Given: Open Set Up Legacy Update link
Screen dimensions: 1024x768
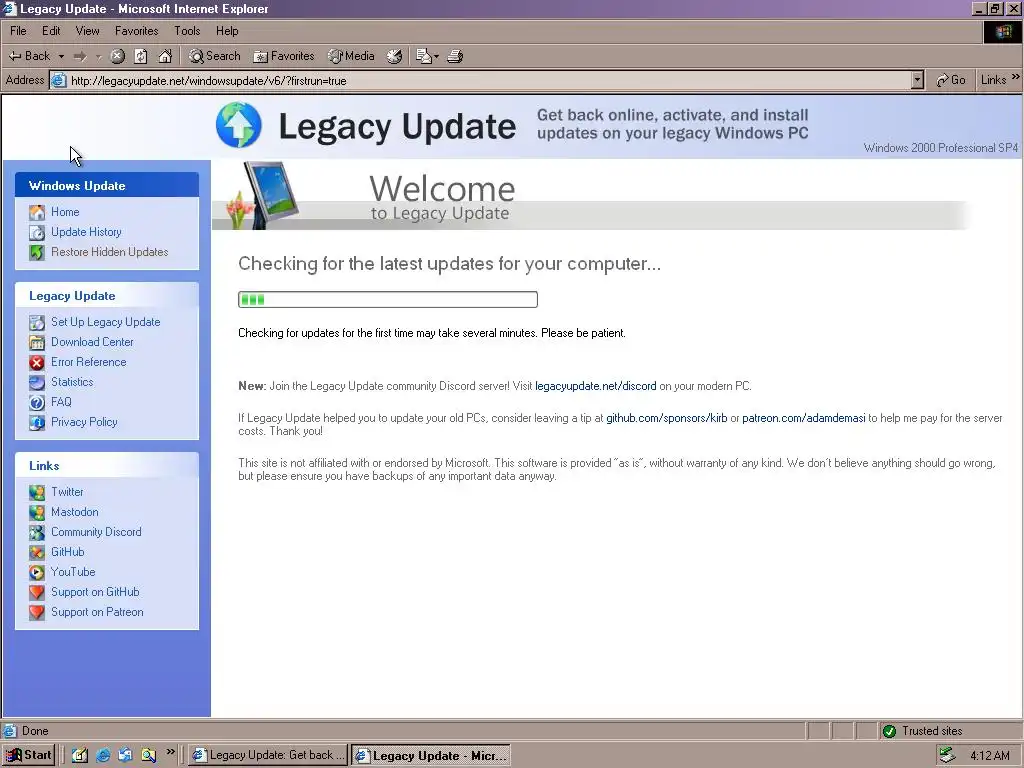Looking at the screenshot, I should [x=106, y=322].
